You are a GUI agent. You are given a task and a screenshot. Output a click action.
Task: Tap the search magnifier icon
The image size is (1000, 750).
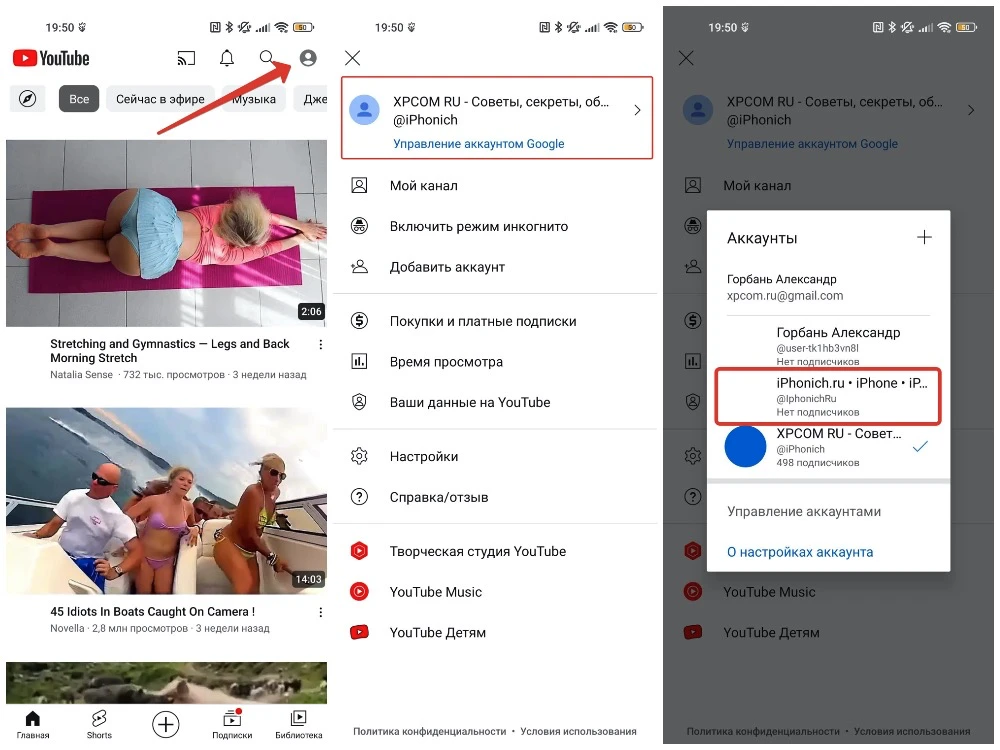(267, 58)
